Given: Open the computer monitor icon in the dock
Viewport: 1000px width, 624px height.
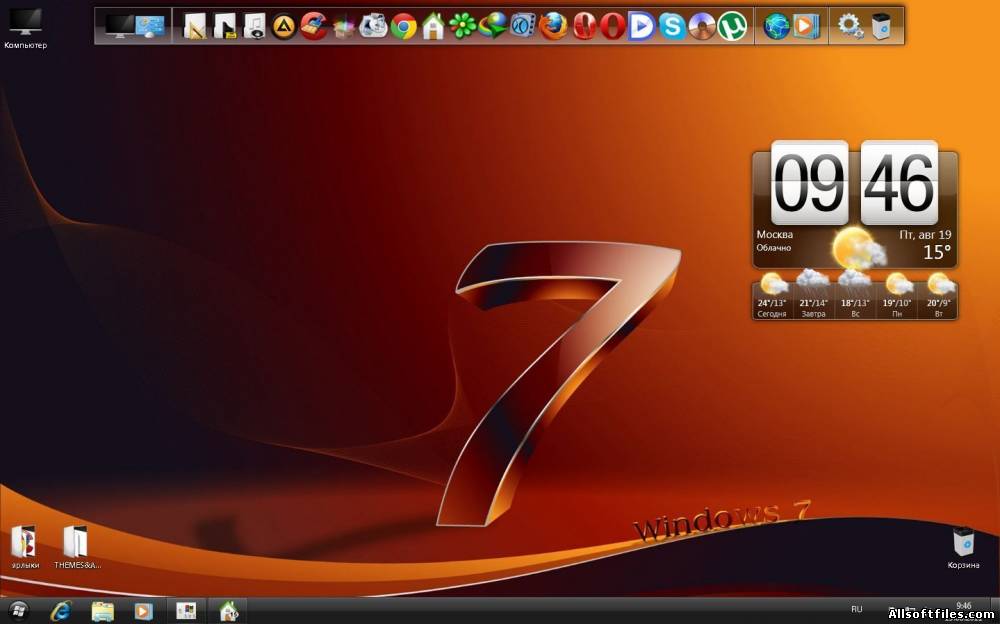Looking at the screenshot, I should point(119,26).
